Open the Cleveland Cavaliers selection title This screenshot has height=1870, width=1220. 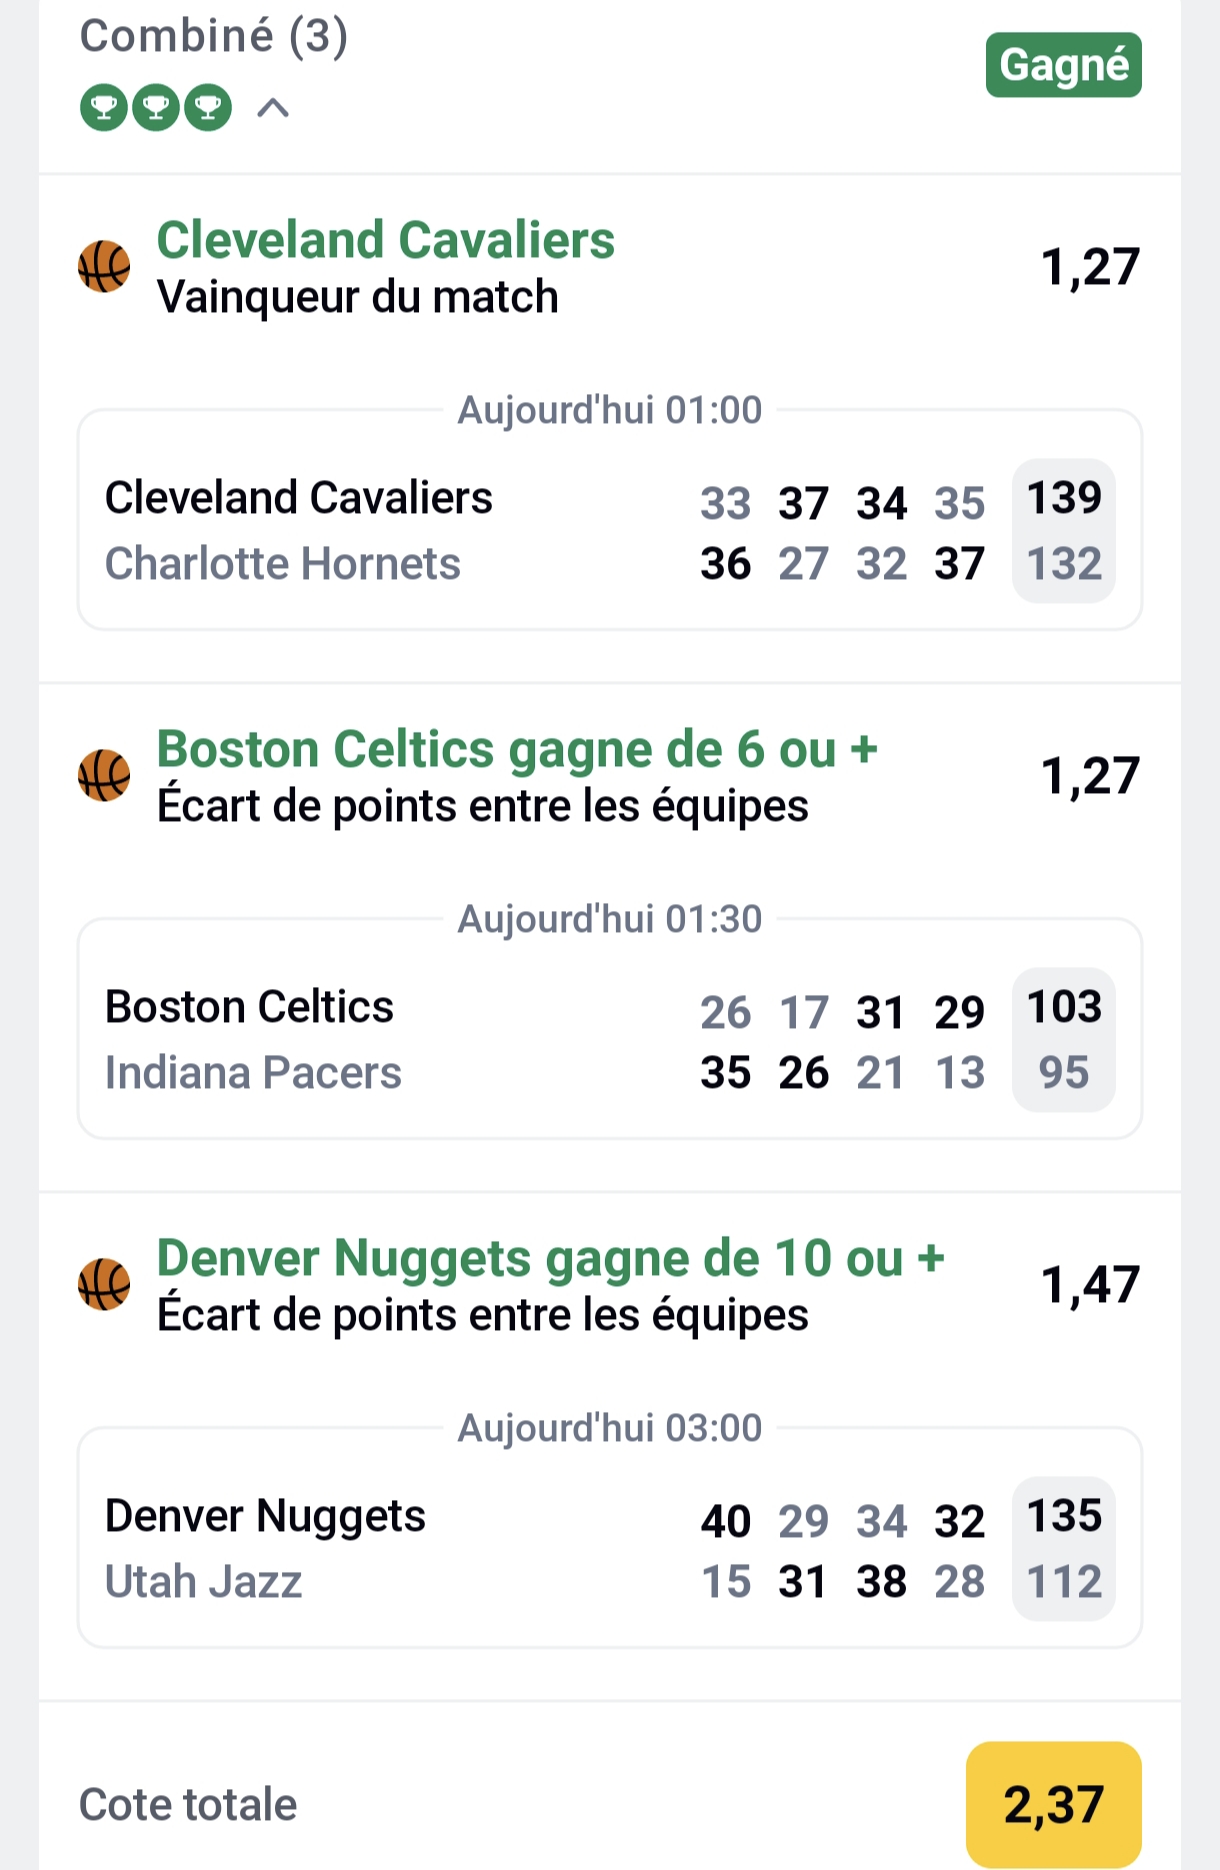(x=386, y=240)
